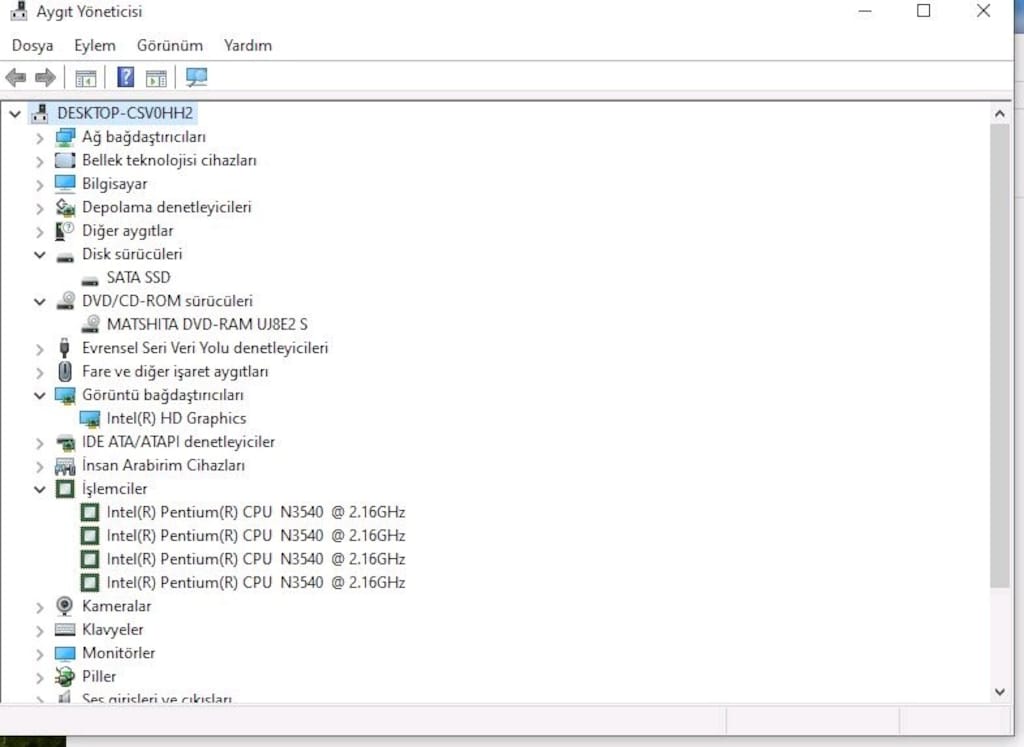The image size is (1024, 747).
Task: Click the İnsan Arabirim Cihazları icon
Action: (x=65, y=466)
